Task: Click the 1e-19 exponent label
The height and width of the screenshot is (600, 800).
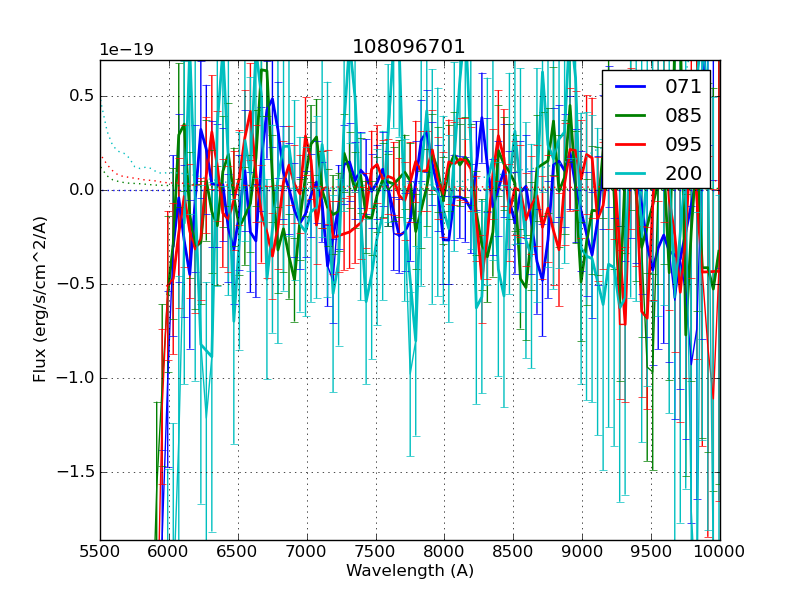Action: click(126, 49)
